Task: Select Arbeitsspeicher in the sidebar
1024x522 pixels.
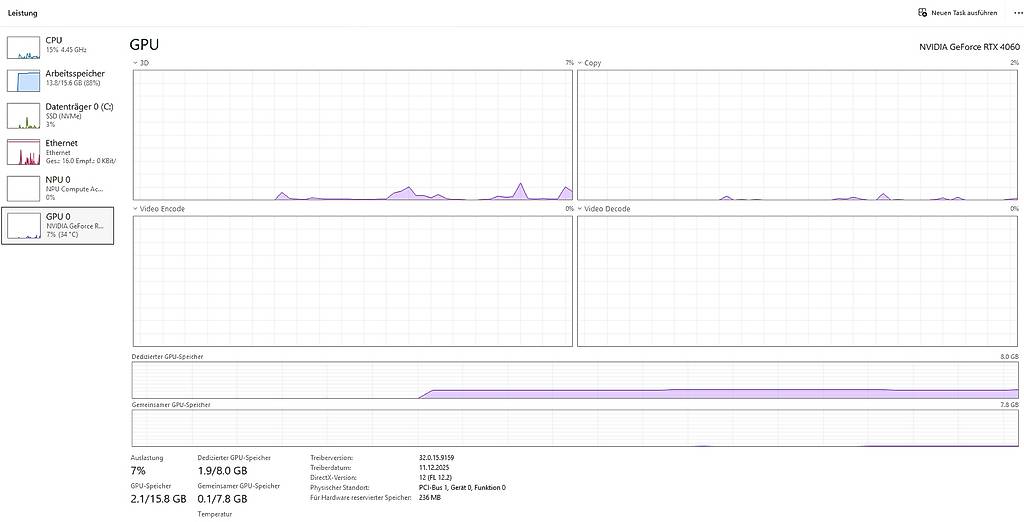Action: pos(57,79)
